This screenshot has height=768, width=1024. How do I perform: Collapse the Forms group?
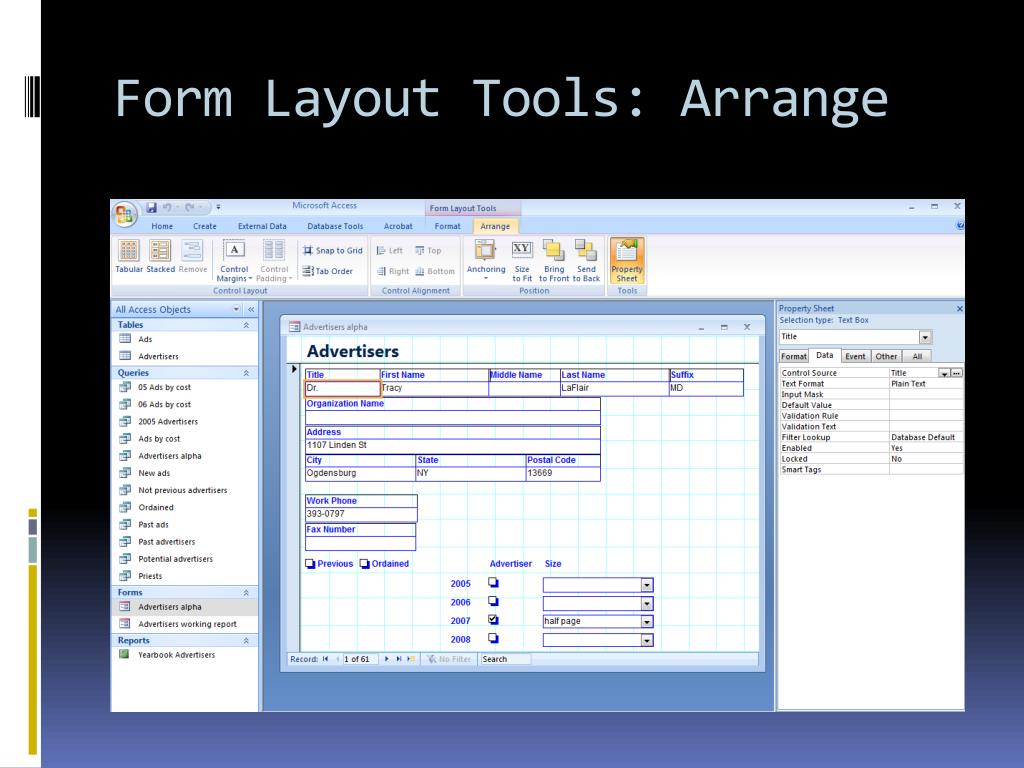pos(246,593)
